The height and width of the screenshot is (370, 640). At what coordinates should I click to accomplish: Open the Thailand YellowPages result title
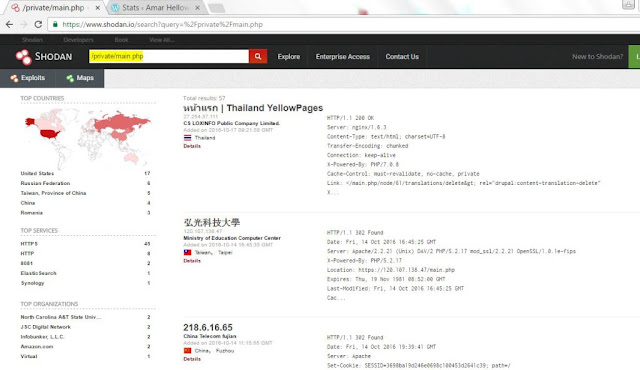tap(253, 108)
